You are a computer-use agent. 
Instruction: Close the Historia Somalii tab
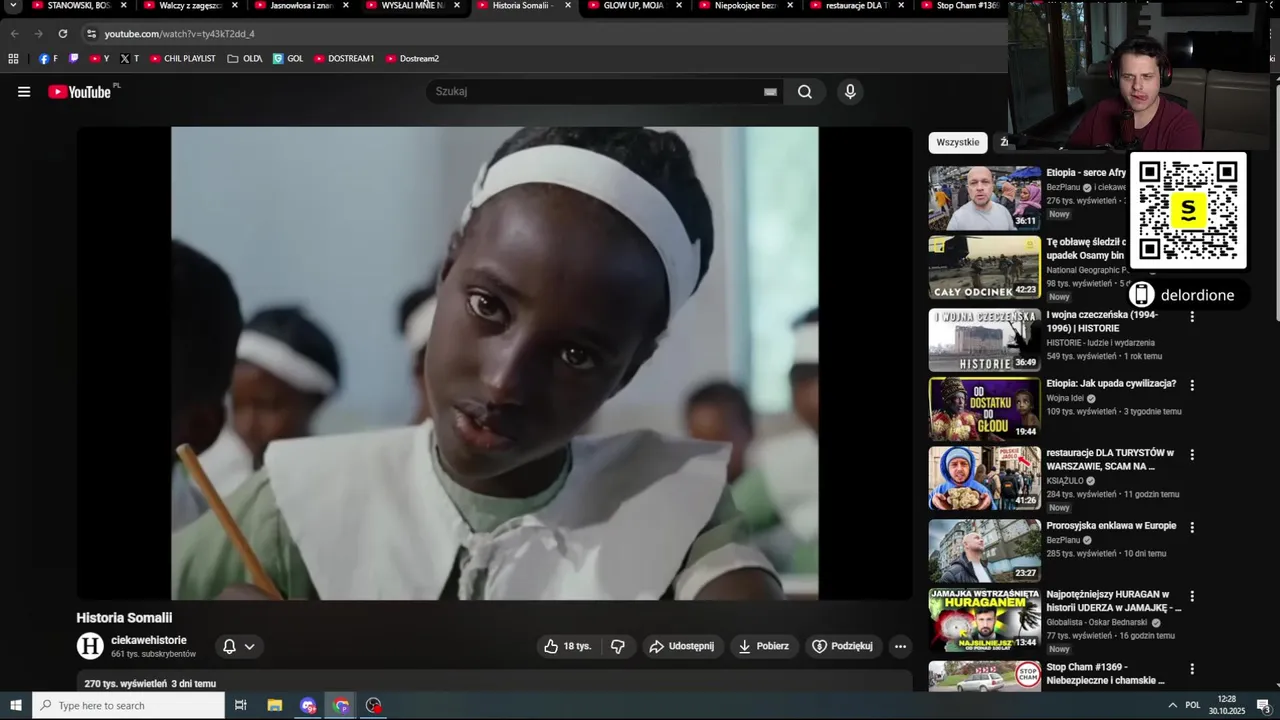[568, 6]
